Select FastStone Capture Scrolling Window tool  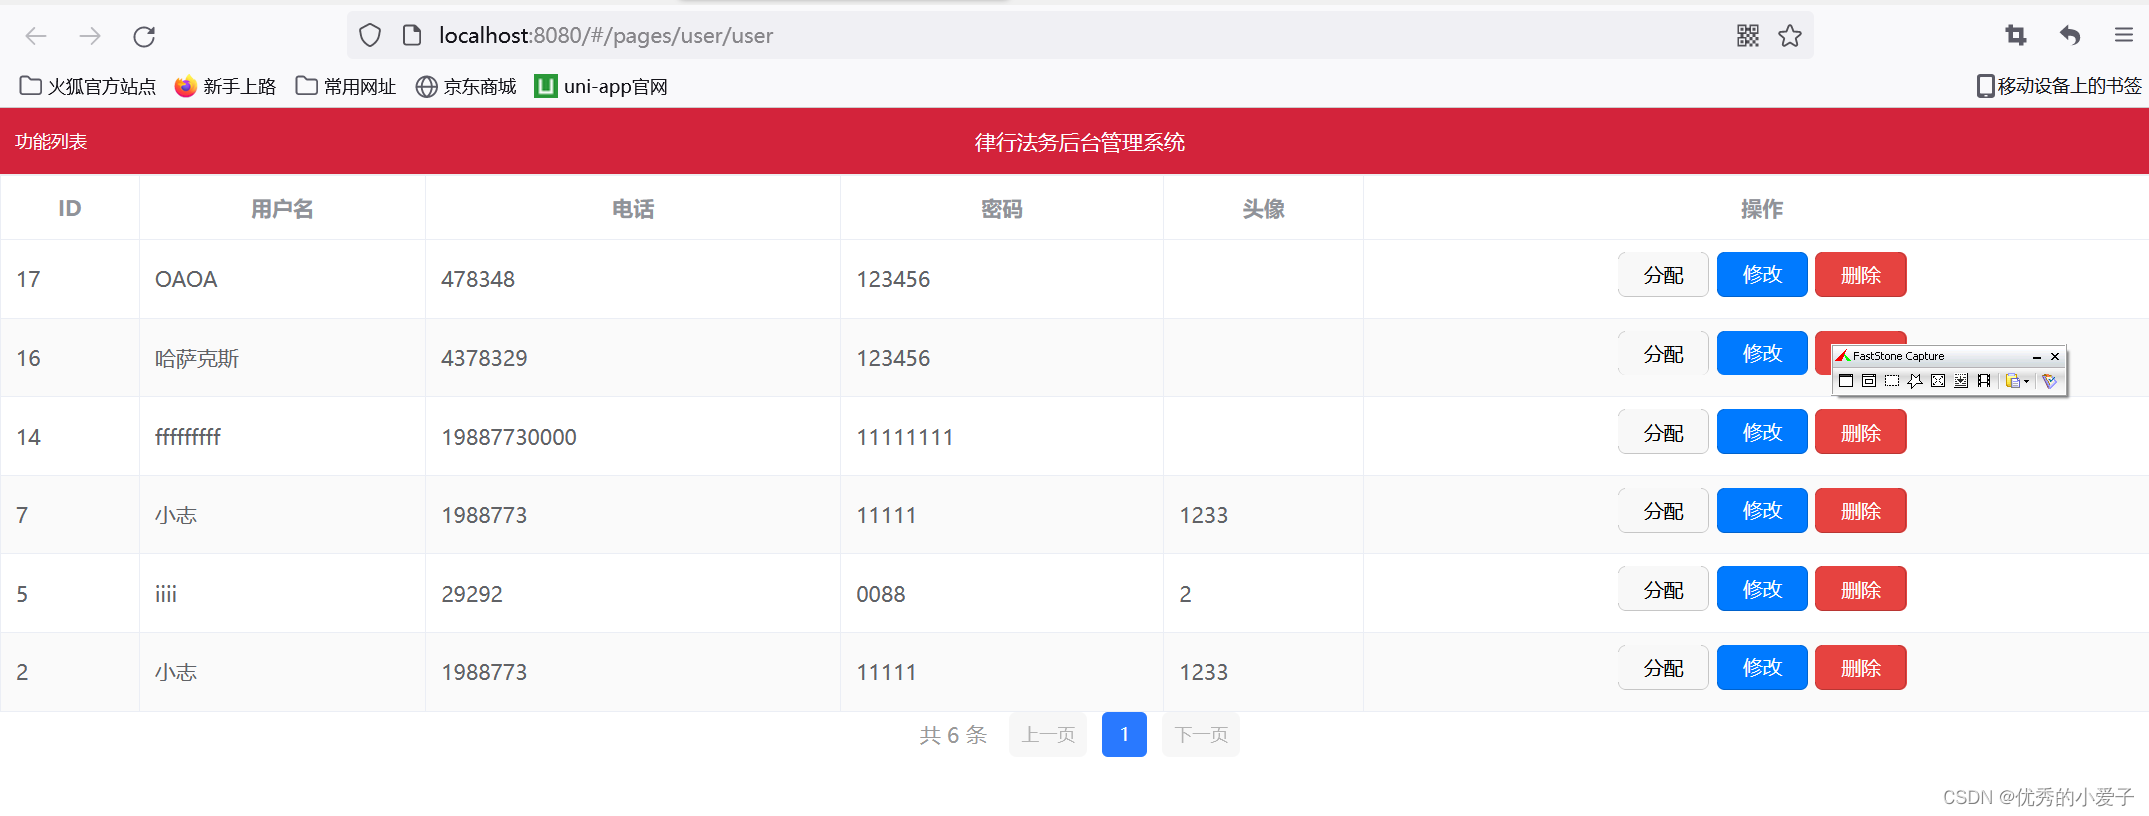[1961, 381]
